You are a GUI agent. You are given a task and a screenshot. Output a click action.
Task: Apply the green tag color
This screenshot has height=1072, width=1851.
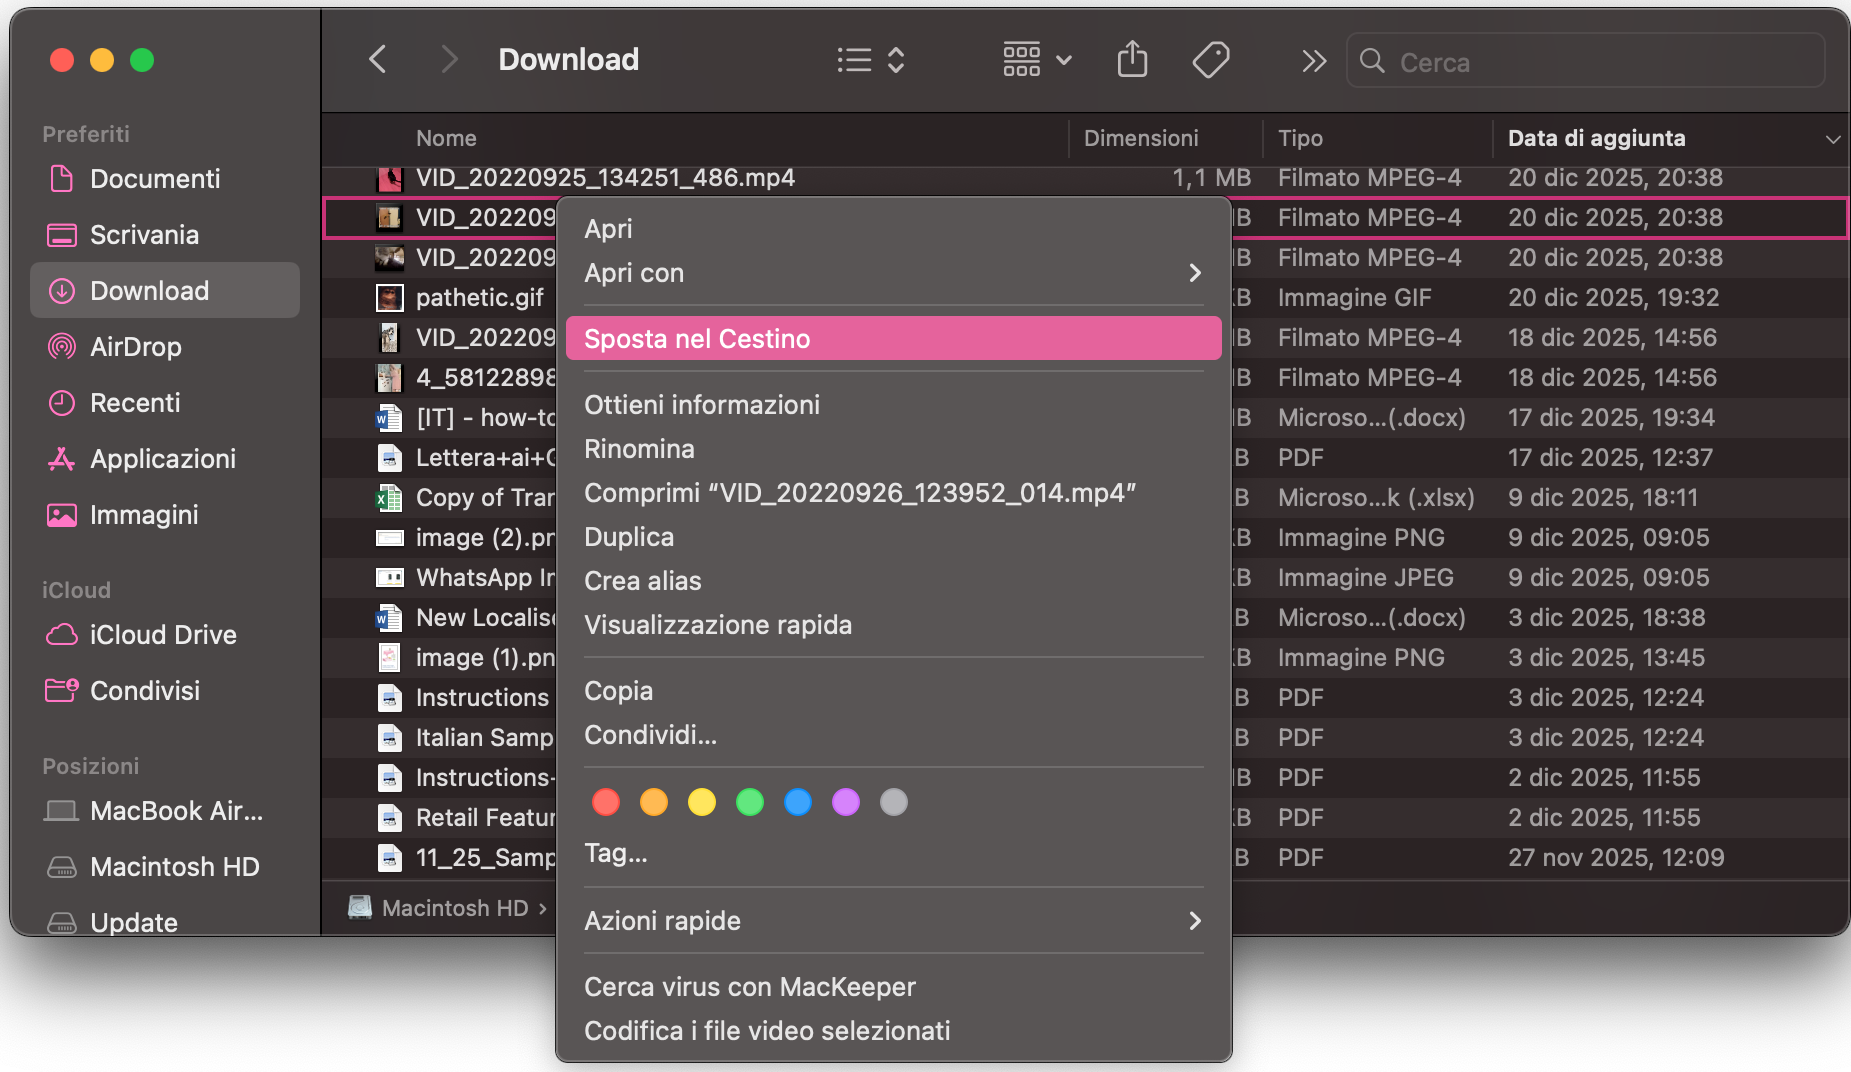click(x=750, y=801)
